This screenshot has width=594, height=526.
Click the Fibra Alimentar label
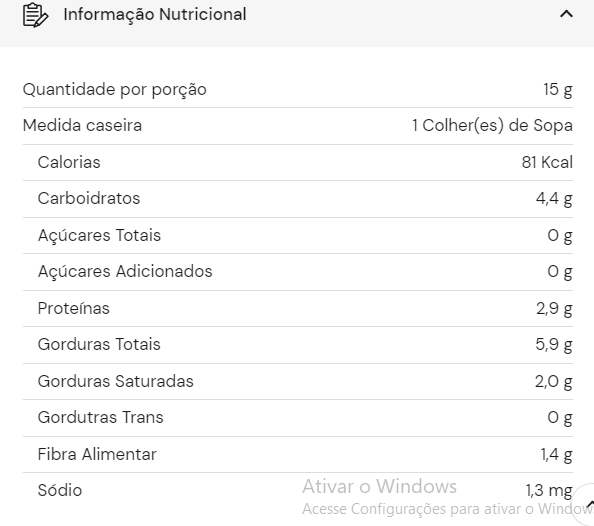click(97, 454)
